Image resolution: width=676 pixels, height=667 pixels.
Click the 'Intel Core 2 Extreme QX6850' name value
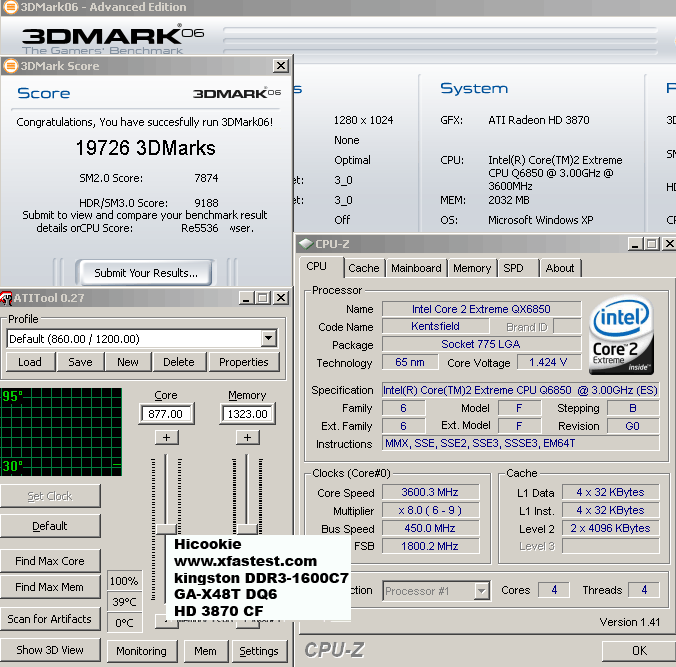pyautogui.click(x=481, y=309)
